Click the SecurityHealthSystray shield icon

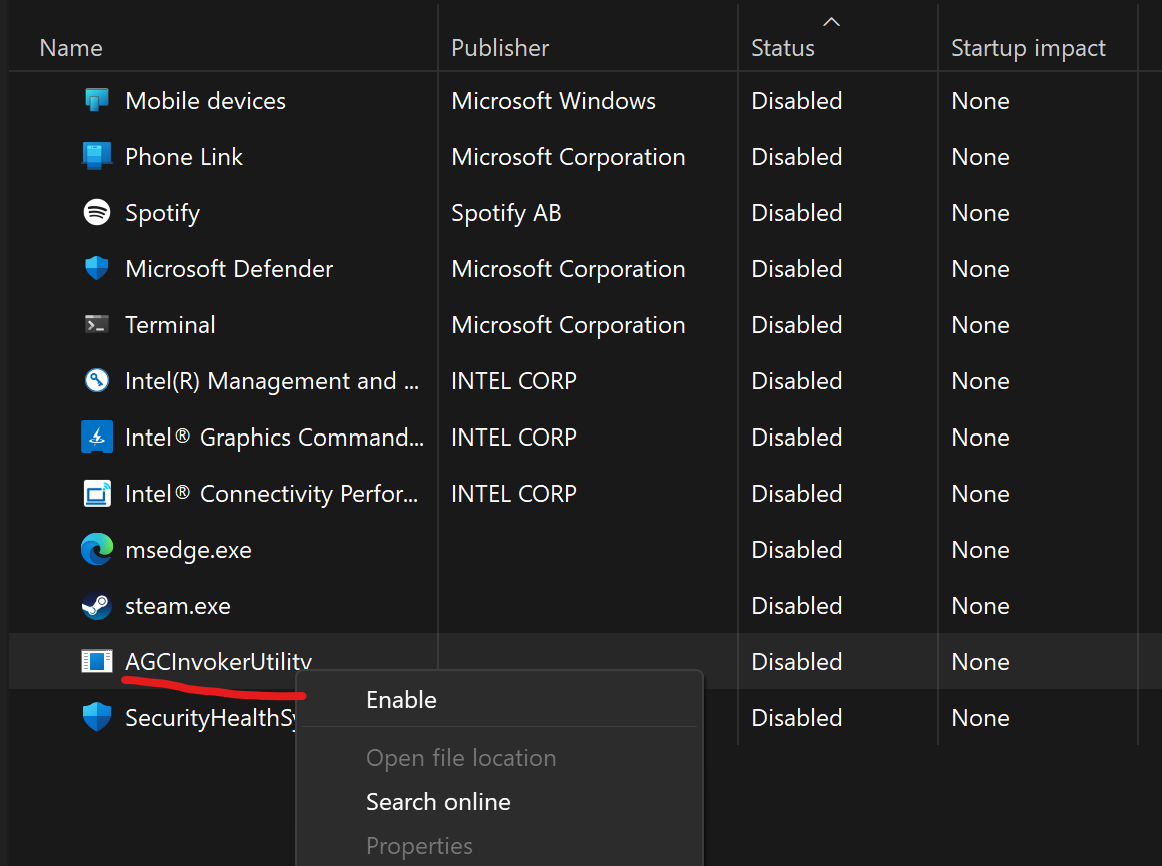(96, 717)
